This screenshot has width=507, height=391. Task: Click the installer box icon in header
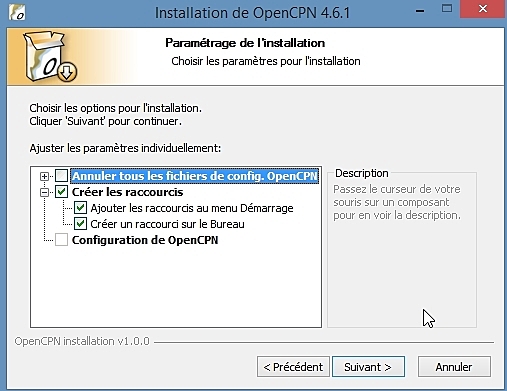50,57
